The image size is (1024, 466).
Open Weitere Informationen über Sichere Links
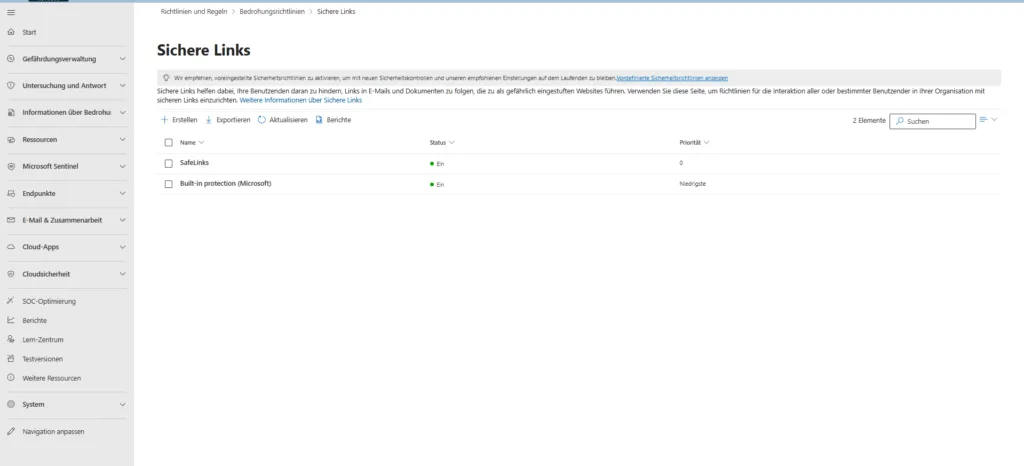coord(300,101)
